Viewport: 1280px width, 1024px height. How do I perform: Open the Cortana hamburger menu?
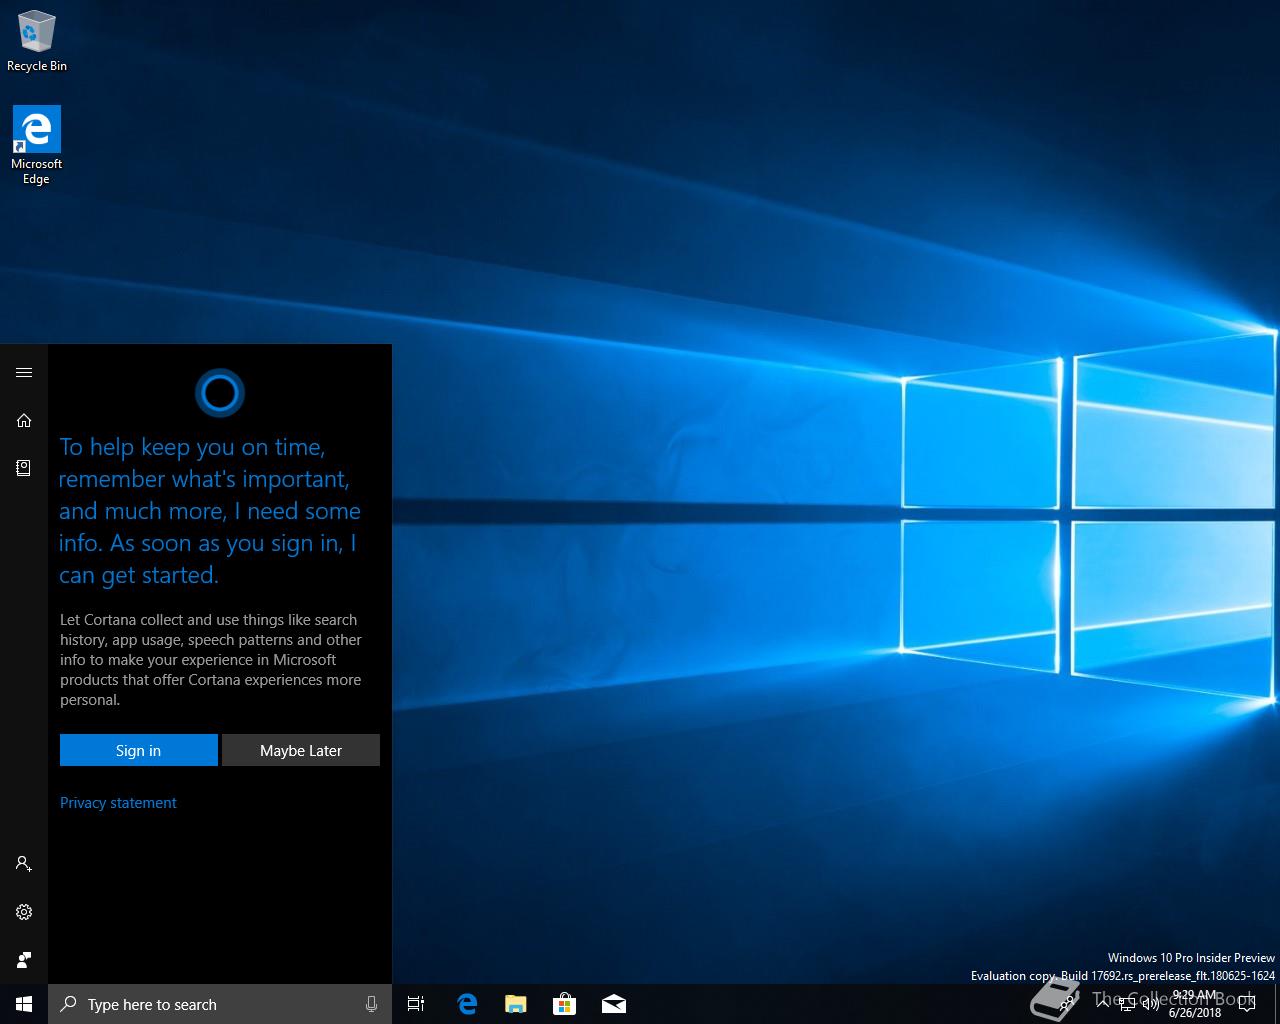24,373
